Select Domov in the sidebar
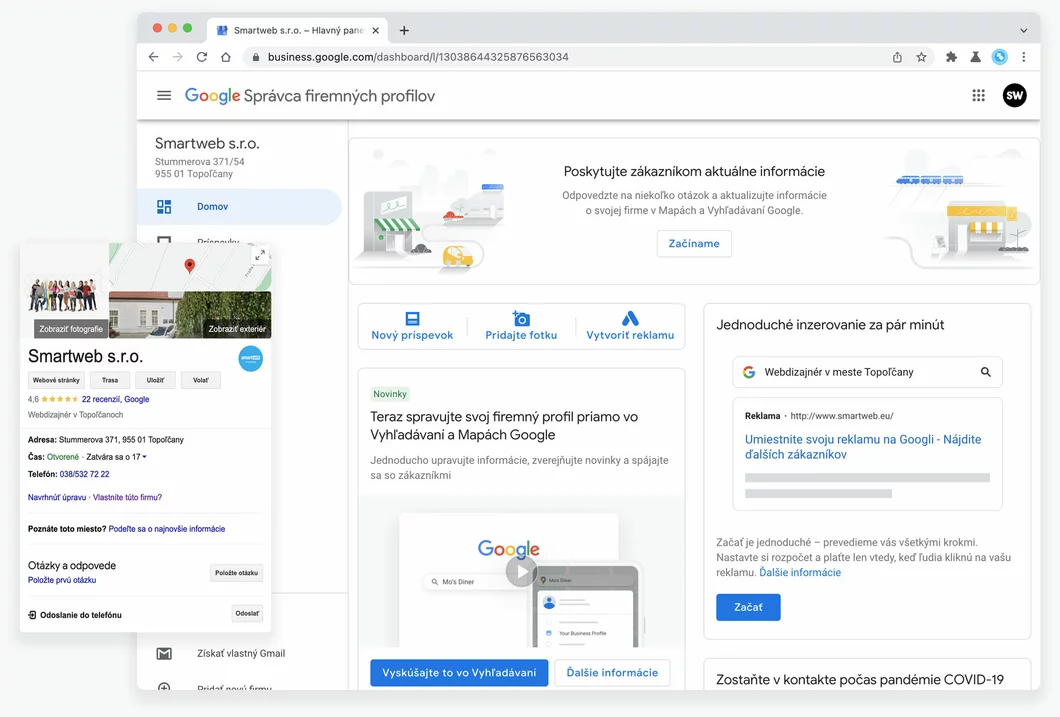The width and height of the screenshot is (1060, 717). pyautogui.click(x=239, y=207)
